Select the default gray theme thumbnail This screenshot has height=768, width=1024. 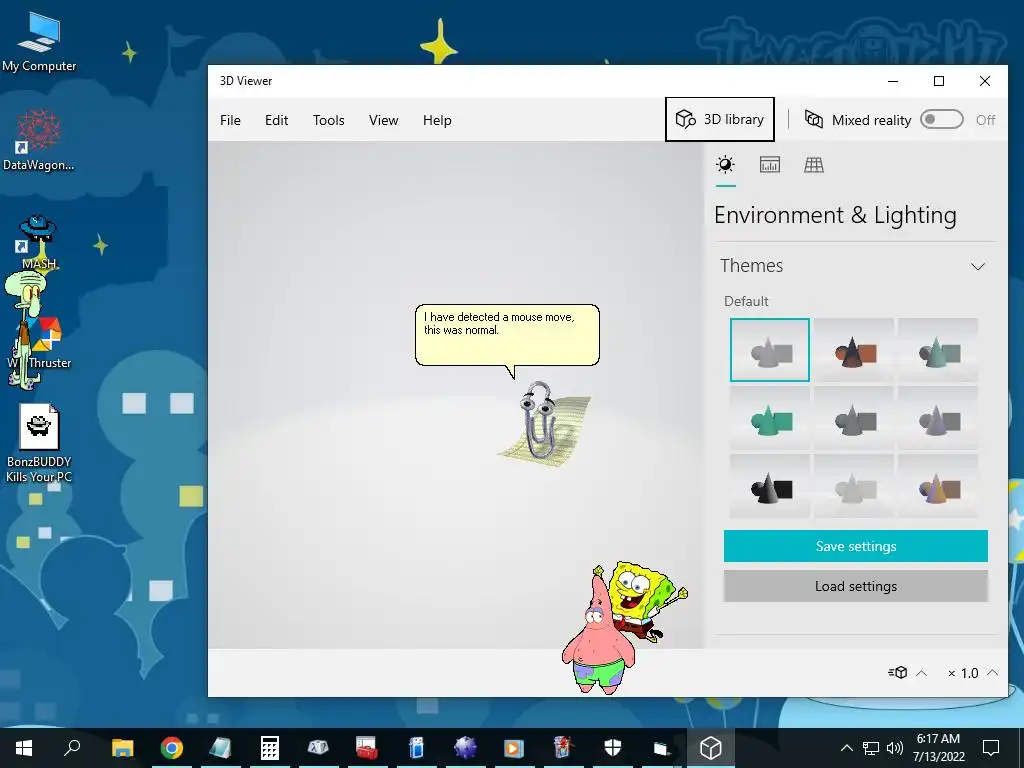pos(770,350)
